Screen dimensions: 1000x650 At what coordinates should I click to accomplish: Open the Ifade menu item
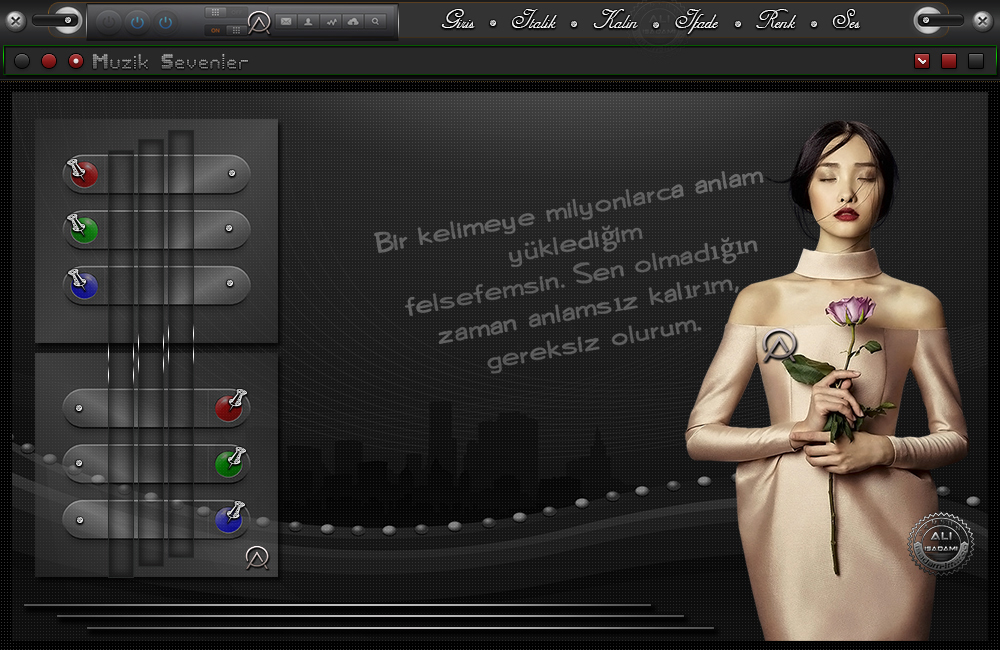point(696,21)
